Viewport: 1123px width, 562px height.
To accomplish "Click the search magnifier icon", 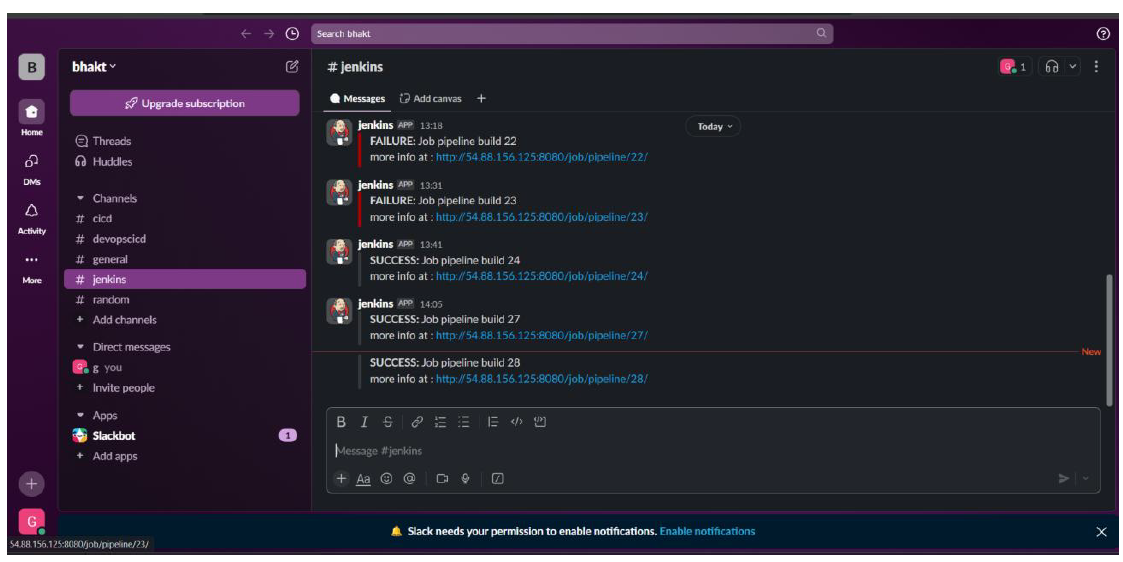I will 821,33.
